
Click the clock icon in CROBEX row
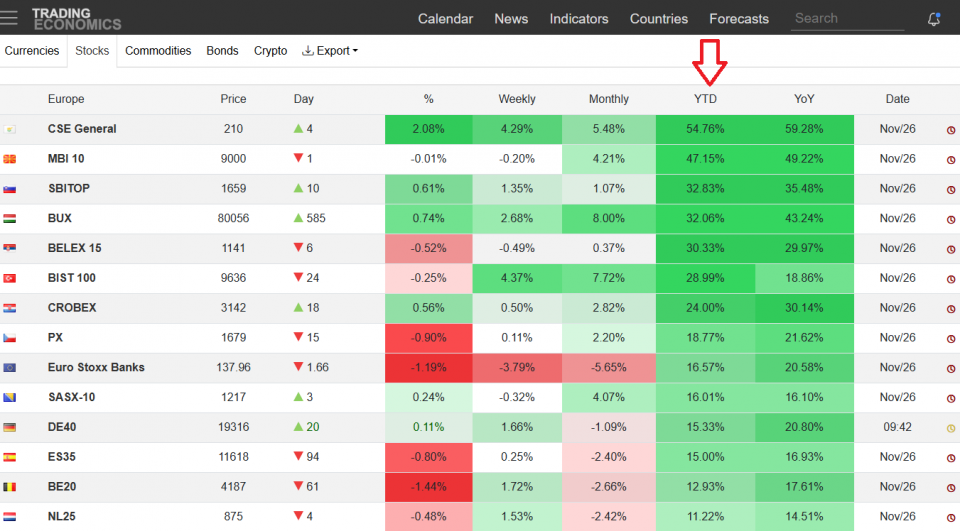(x=951, y=309)
